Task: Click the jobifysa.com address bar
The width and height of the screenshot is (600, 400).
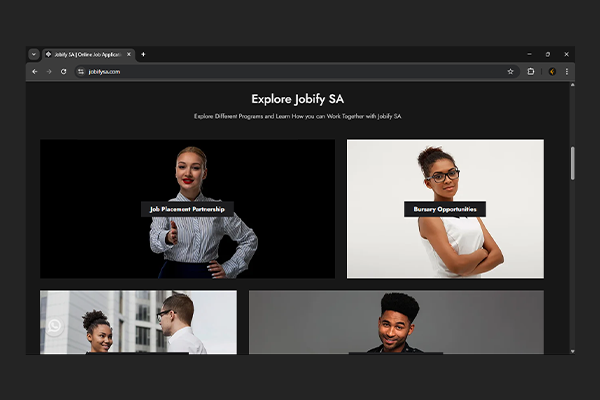Action: point(297,72)
